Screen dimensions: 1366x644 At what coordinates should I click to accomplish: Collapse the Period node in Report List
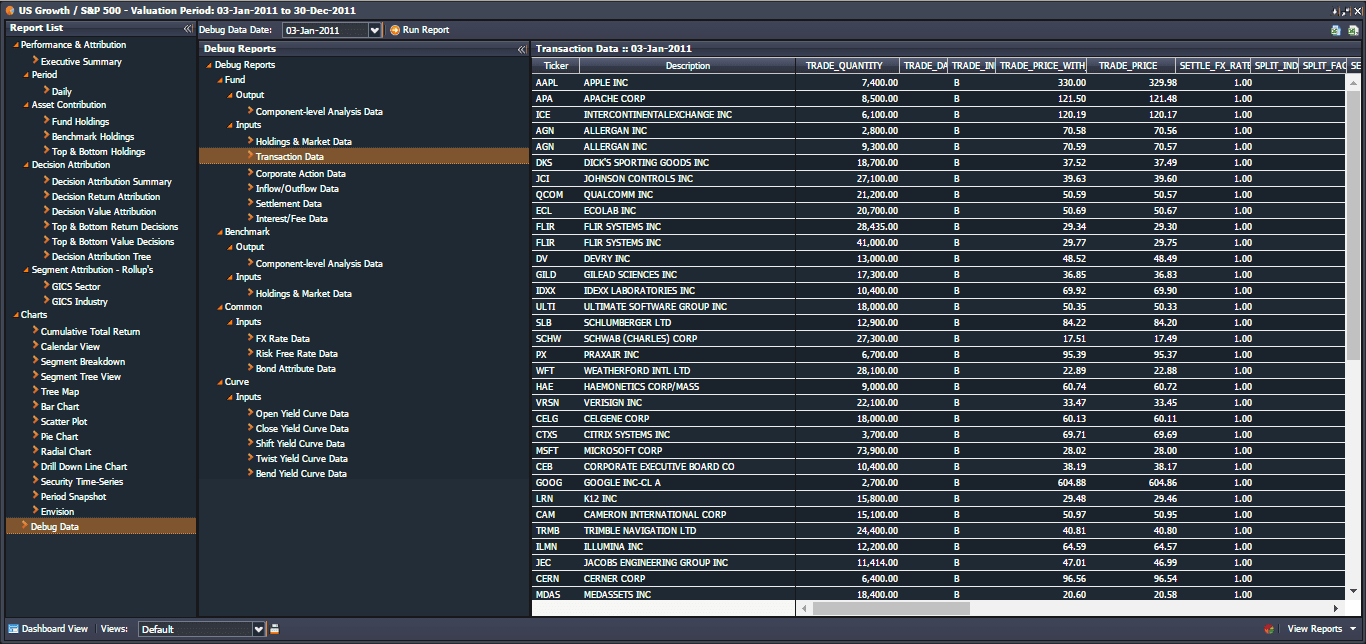coord(26,75)
